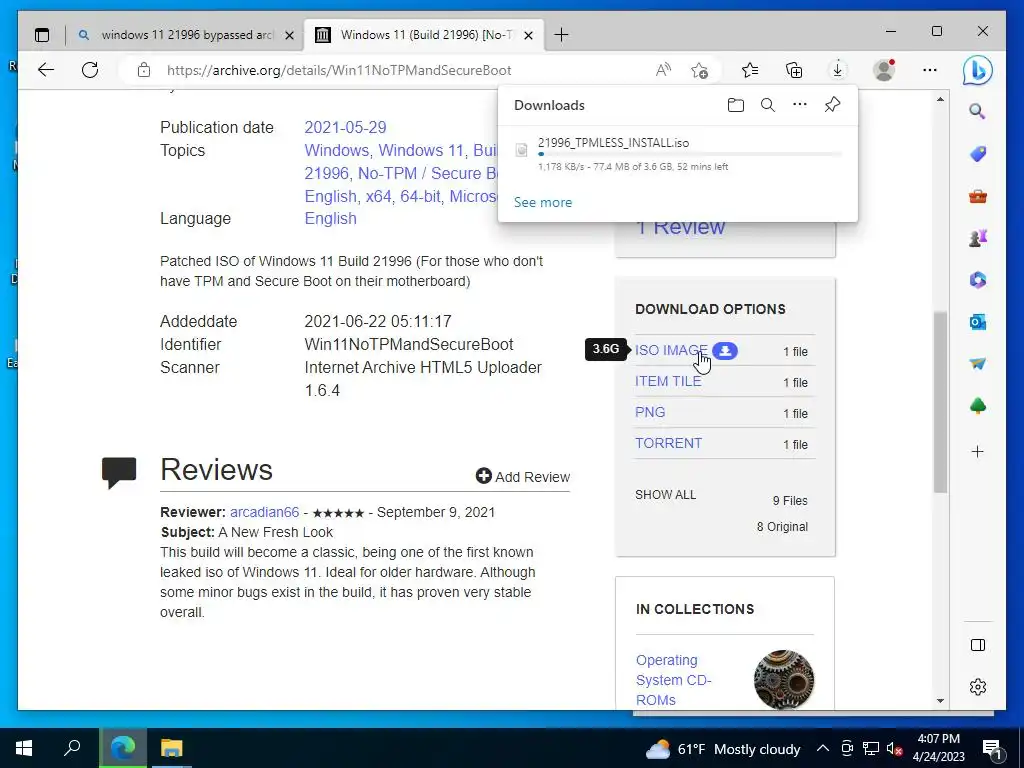This screenshot has width=1024, height=768.
Task: Open the sidebar Games chess icon
Action: click(978, 238)
